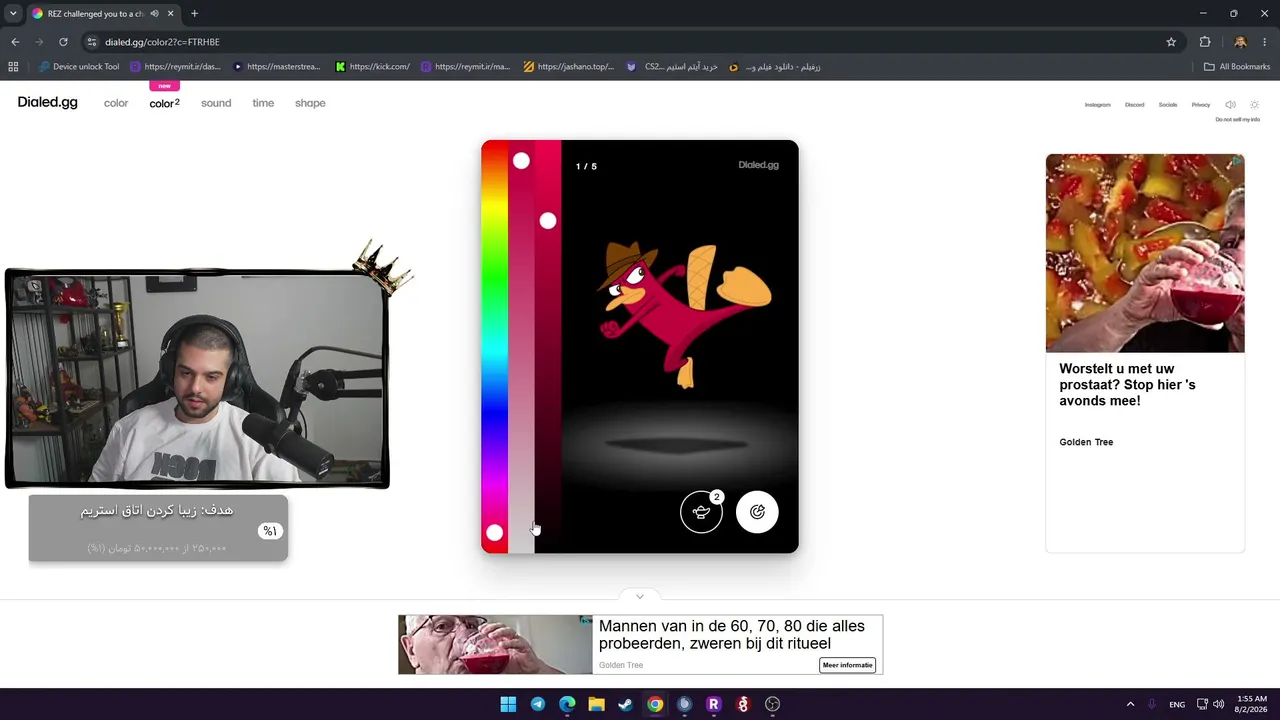Image resolution: width=1280 pixels, height=720 pixels.
Task: Click the banner ad headline about Mannen
Action: point(732,635)
